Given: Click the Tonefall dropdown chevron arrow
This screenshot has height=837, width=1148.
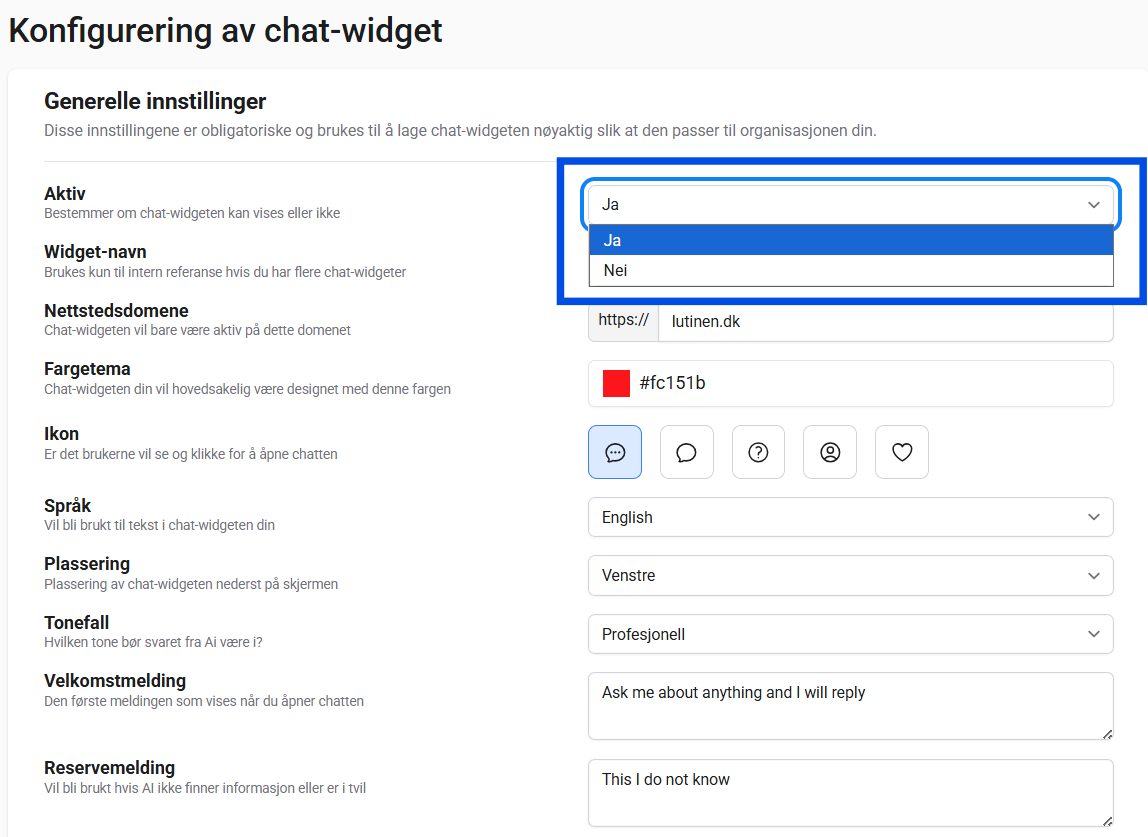Looking at the screenshot, I should (x=1094, y=634).
